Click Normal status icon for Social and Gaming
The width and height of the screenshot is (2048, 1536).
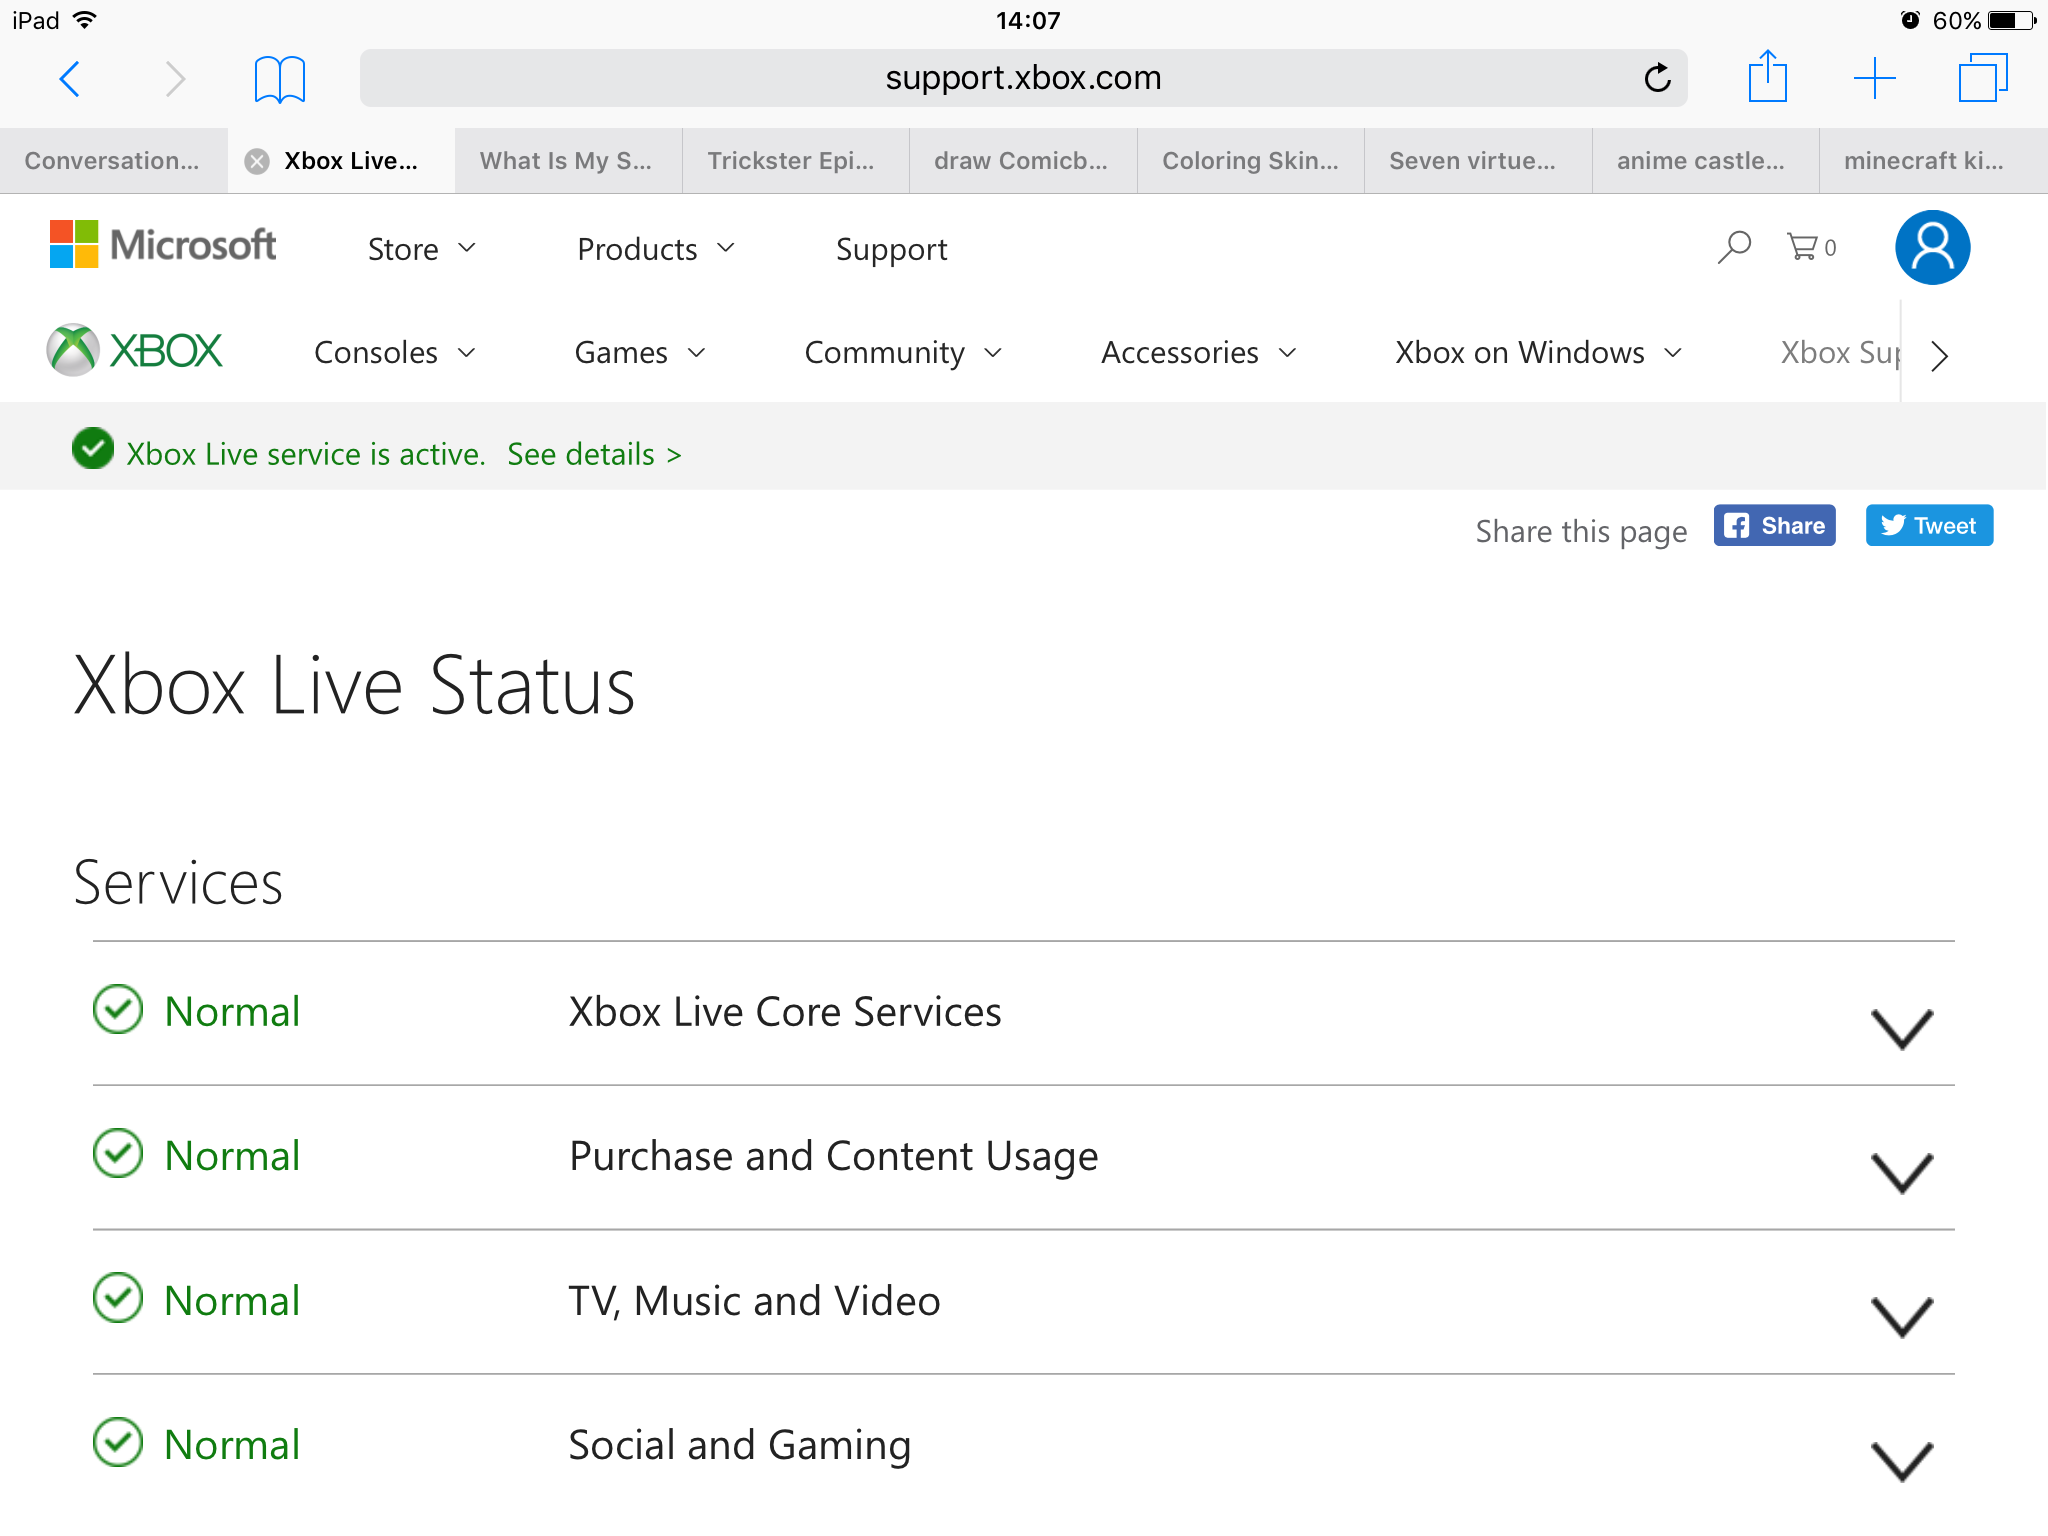[x=118, y=1442]
